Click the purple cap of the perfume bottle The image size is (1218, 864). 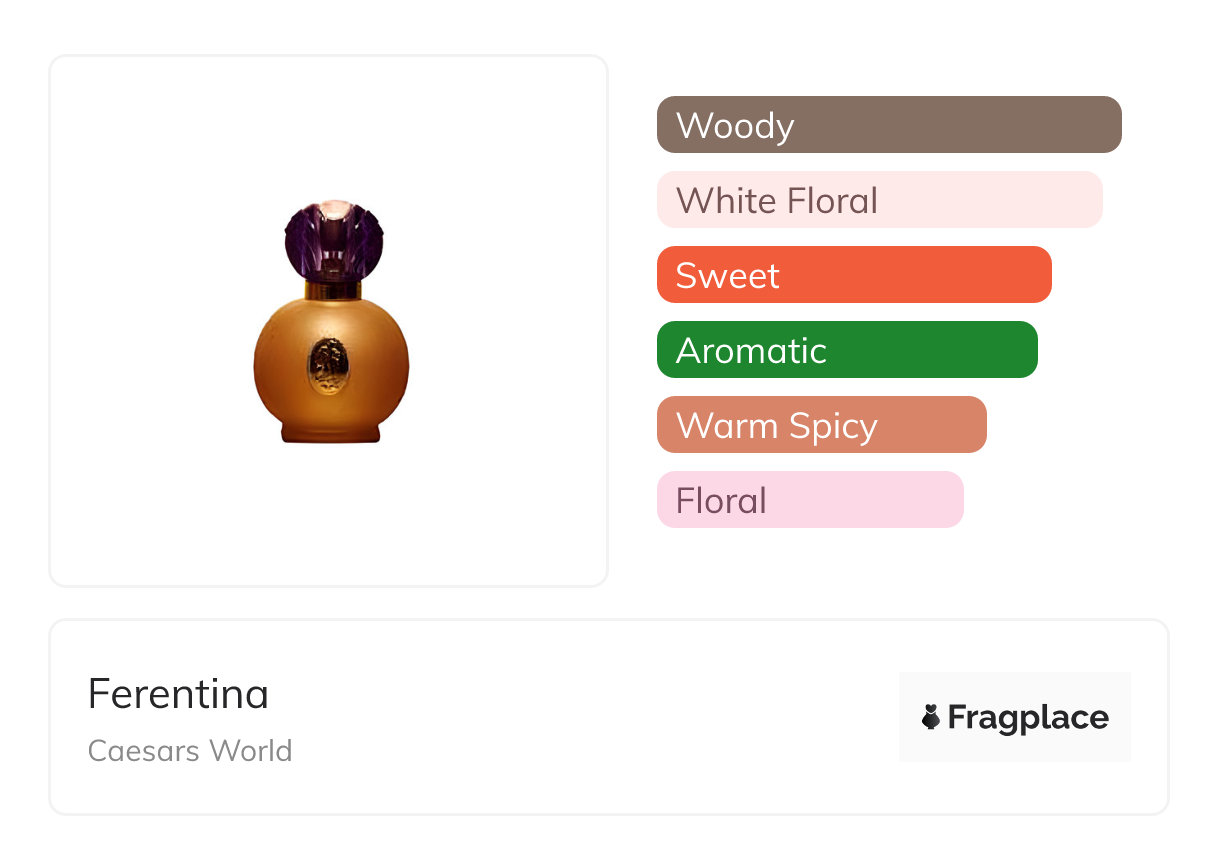334,240
